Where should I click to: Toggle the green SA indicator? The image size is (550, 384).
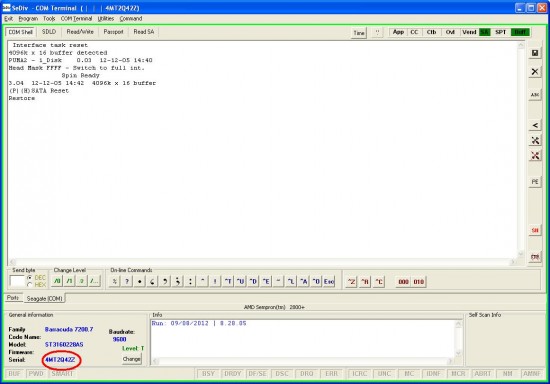[x=484, y=32]
